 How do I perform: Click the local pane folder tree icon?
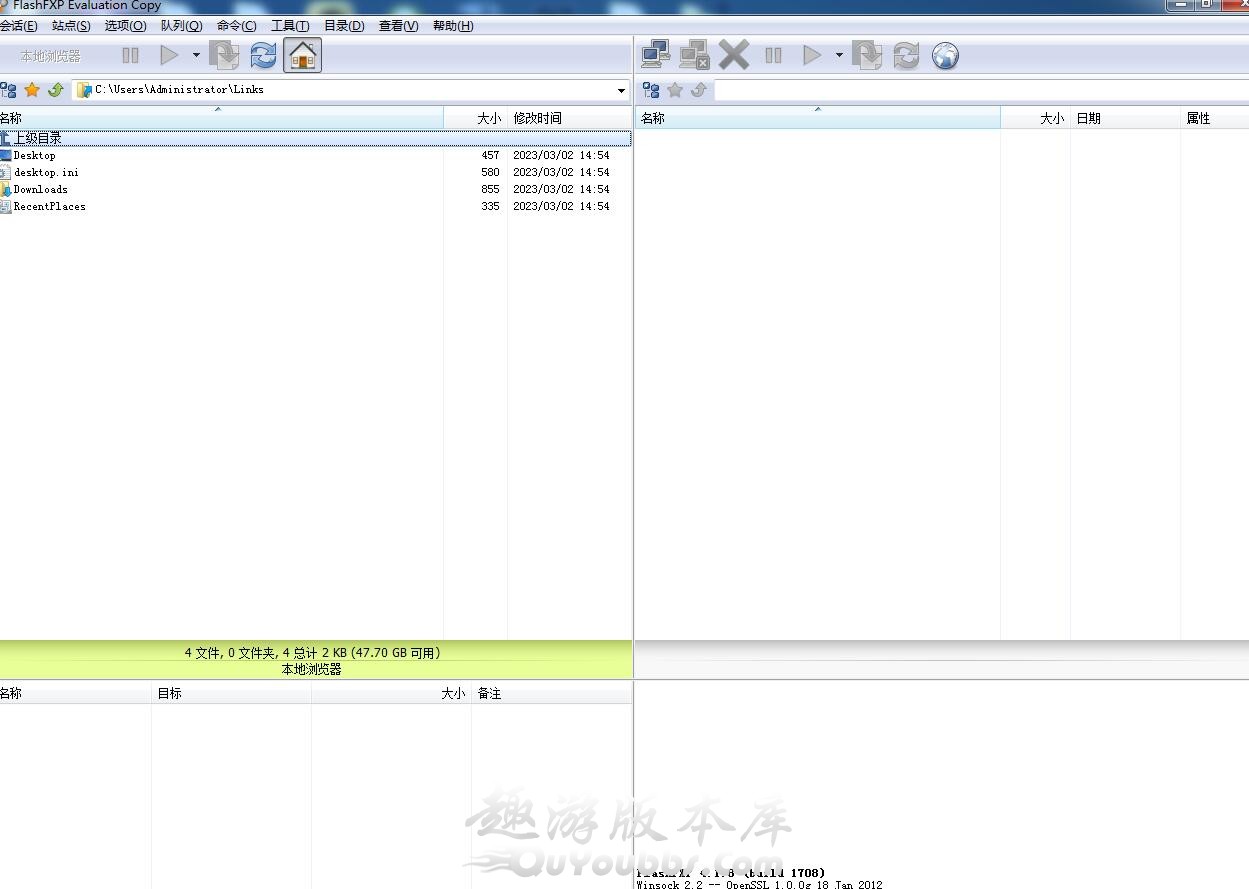8,90
